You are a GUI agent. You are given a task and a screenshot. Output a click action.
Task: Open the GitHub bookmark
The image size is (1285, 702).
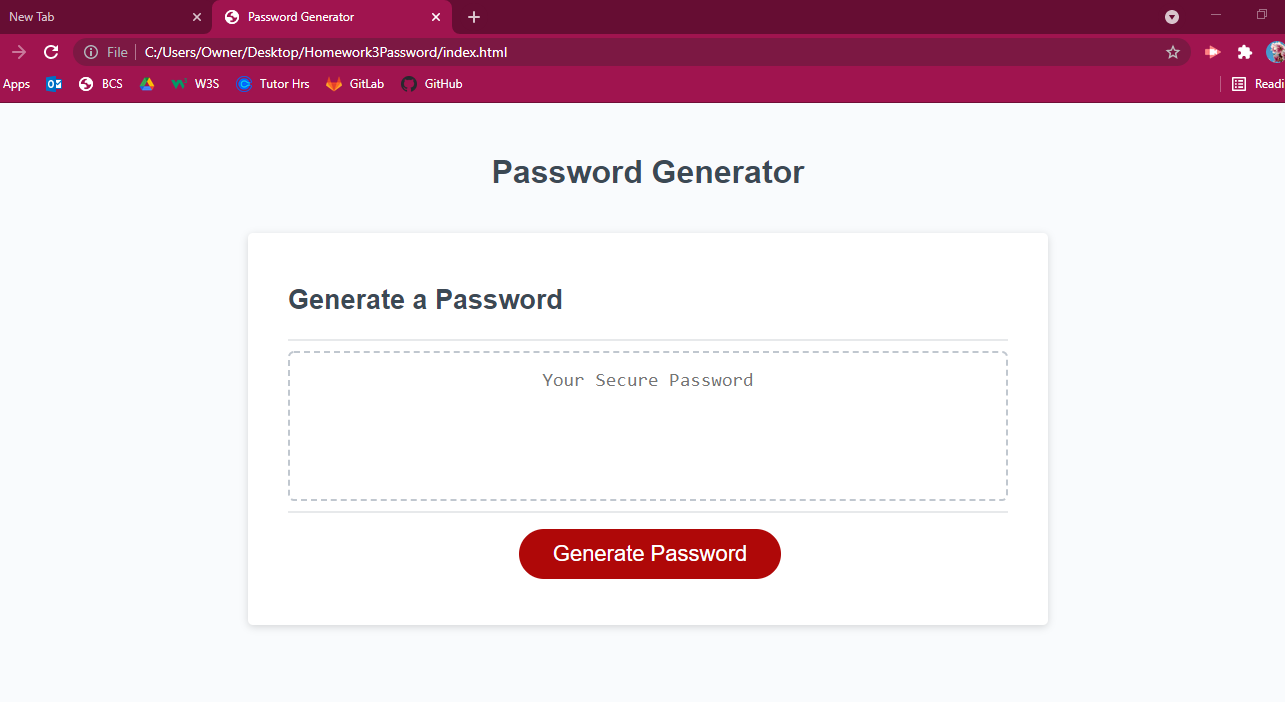point(432,84)
